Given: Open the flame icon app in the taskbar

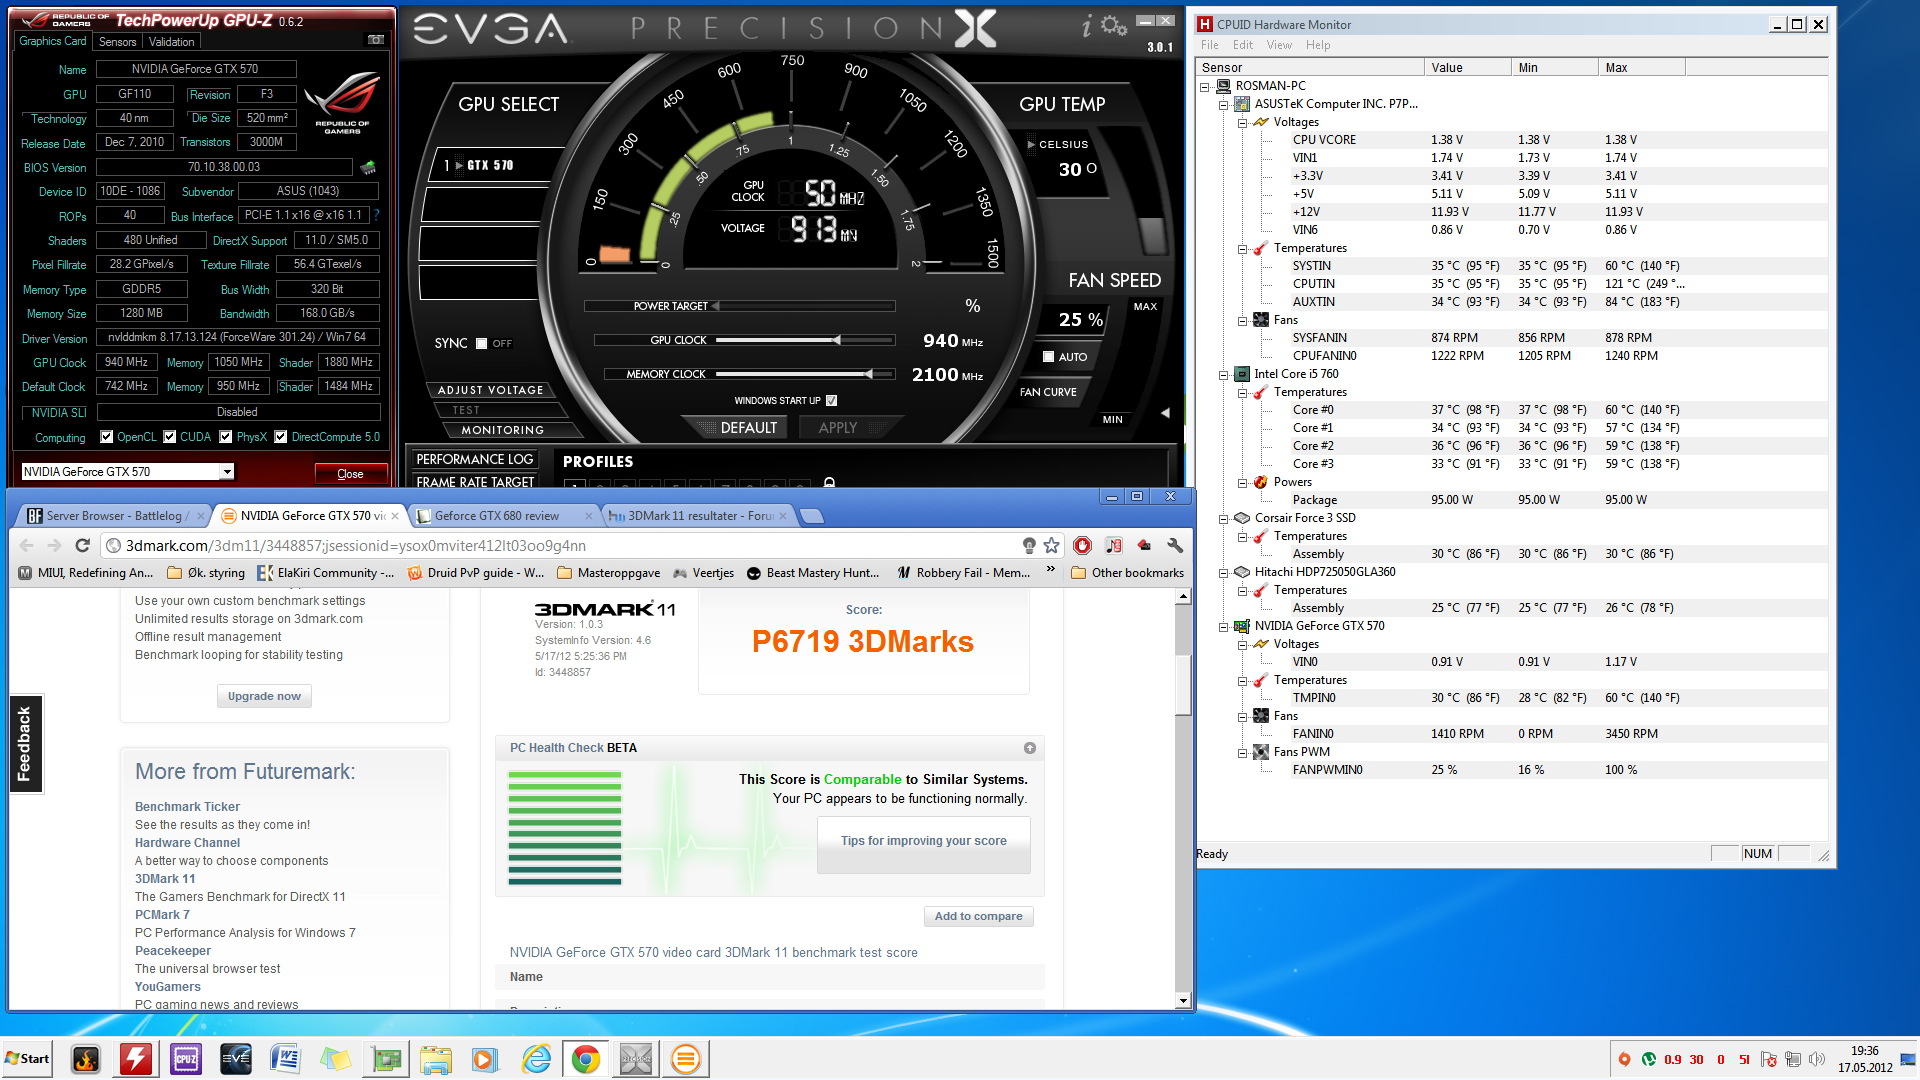Looking at the screenshot, I should coord(86,1059).
